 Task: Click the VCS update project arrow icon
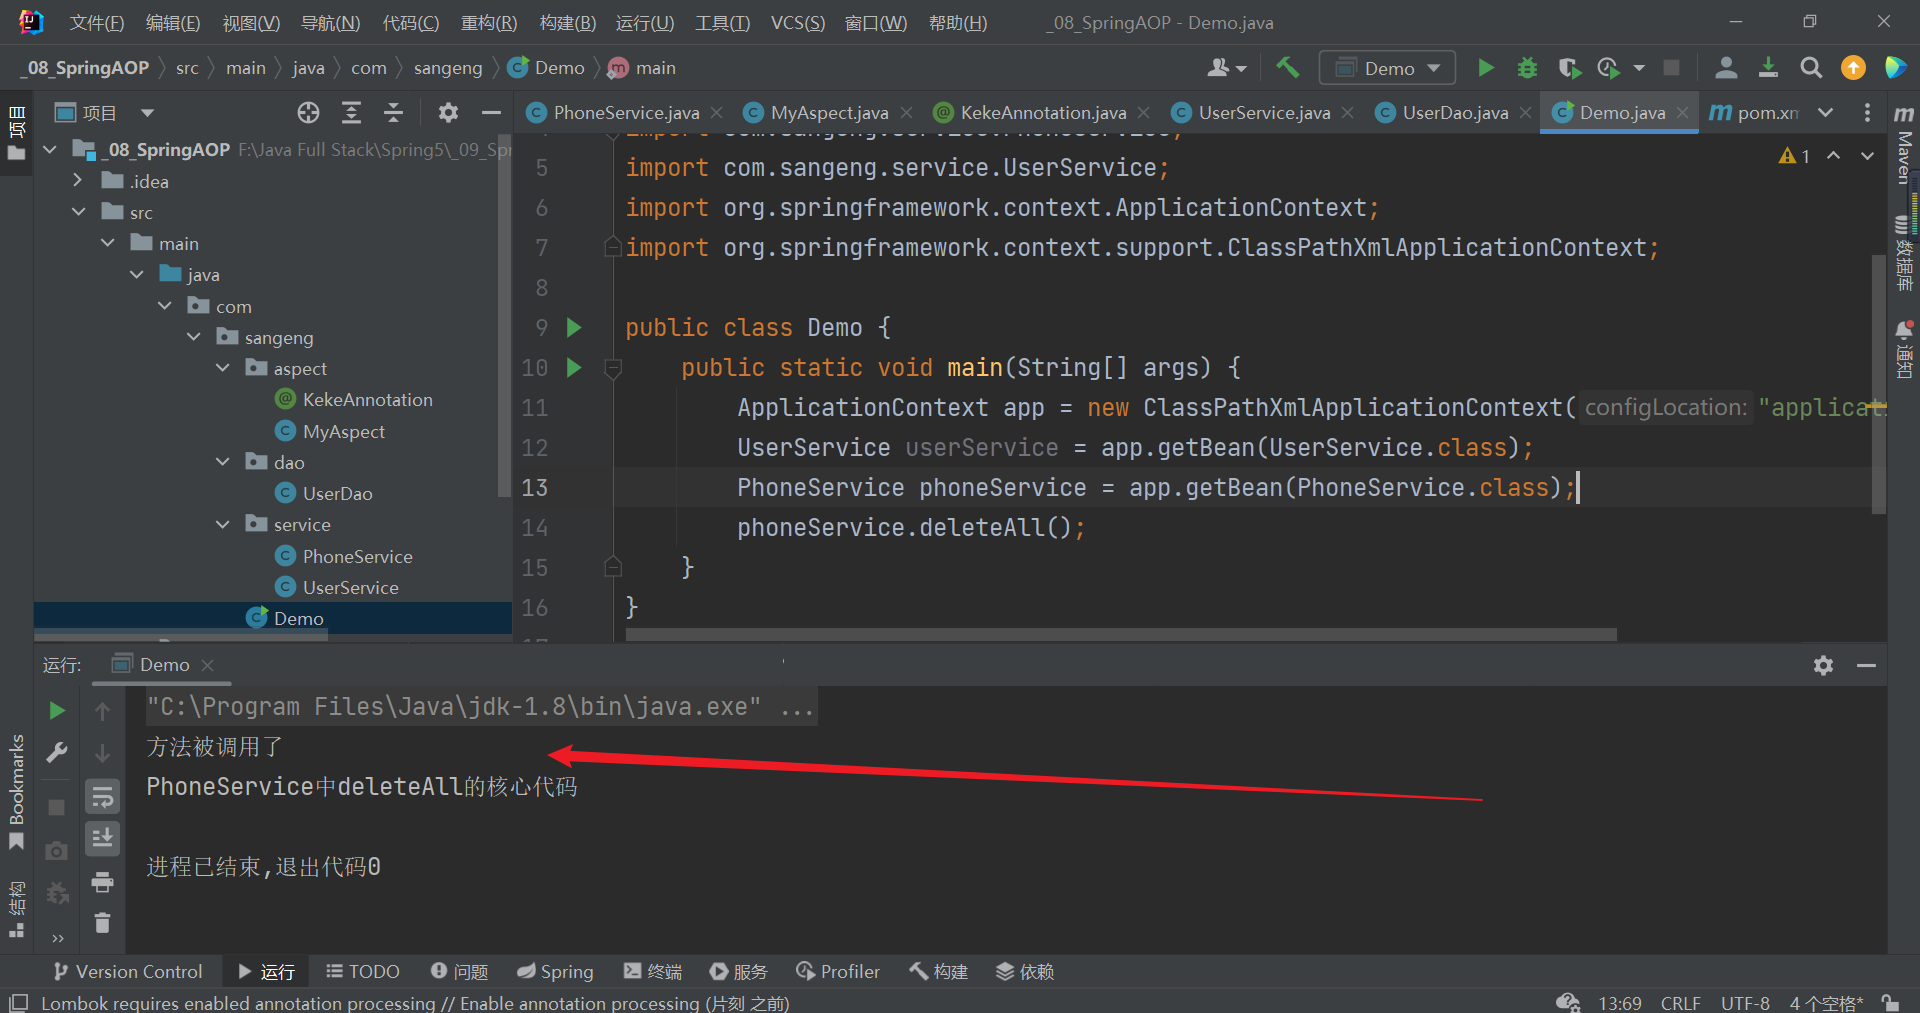point(1768,68)
